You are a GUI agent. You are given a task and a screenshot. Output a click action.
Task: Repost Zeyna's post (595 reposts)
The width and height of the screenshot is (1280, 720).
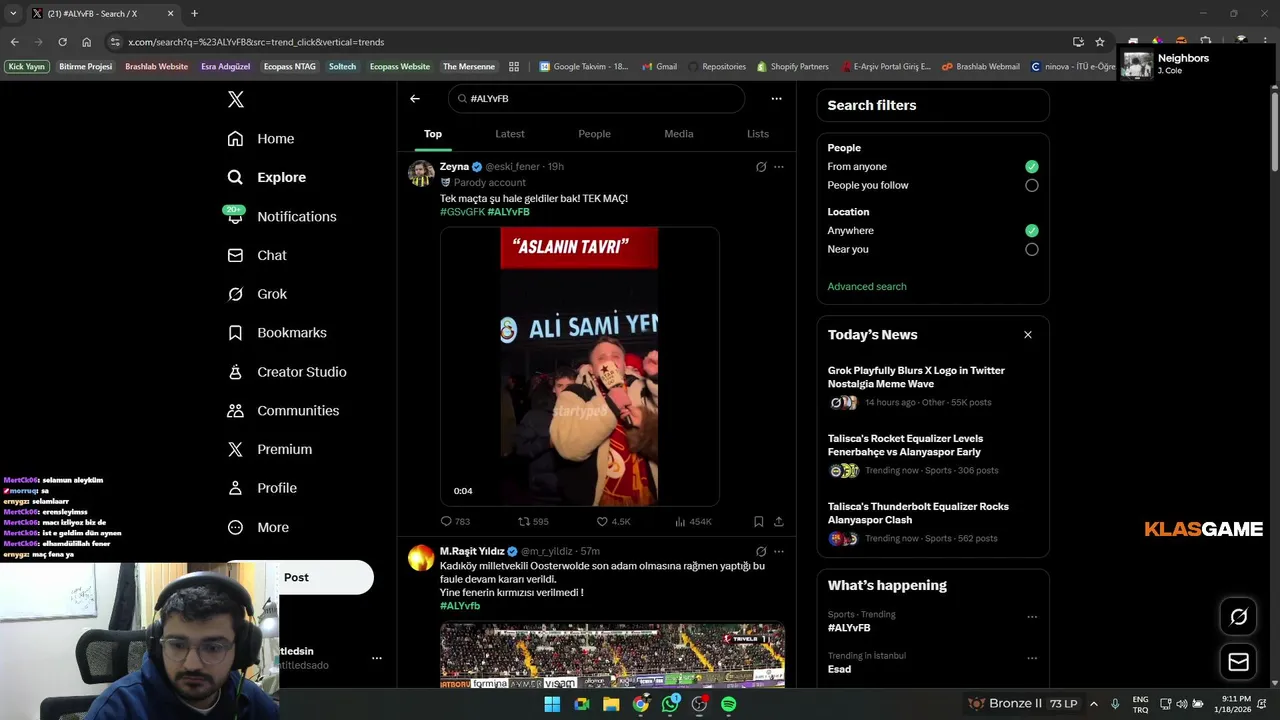pyautogui.click(x=533, y=521)
